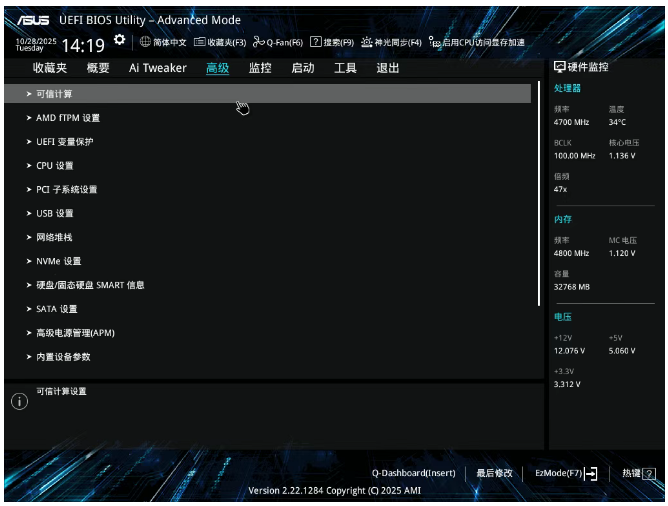
Task: Open the 搜索(F9) search tool
Action: 315,42
